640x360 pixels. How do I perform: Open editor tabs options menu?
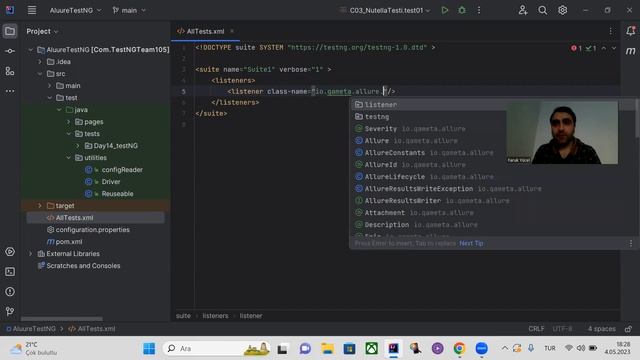(x=611, y=31)
